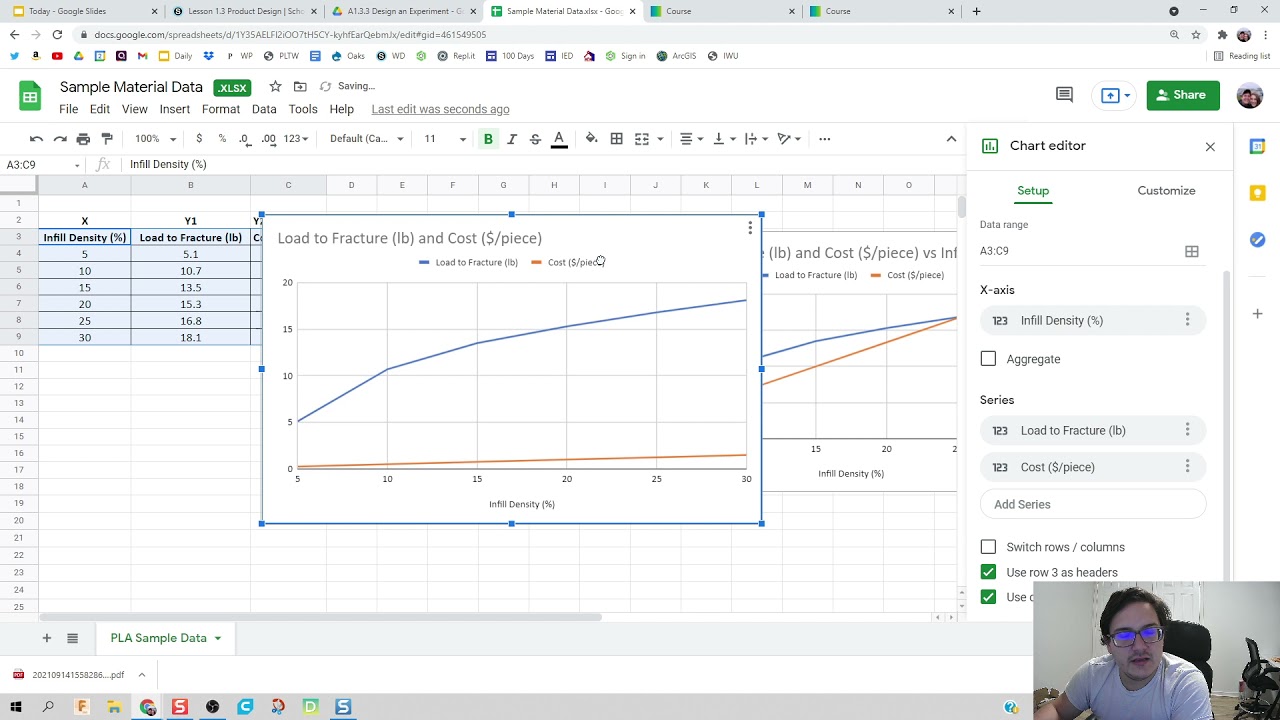
Task: Toggle Italic formatting
Action: point(512,139)
